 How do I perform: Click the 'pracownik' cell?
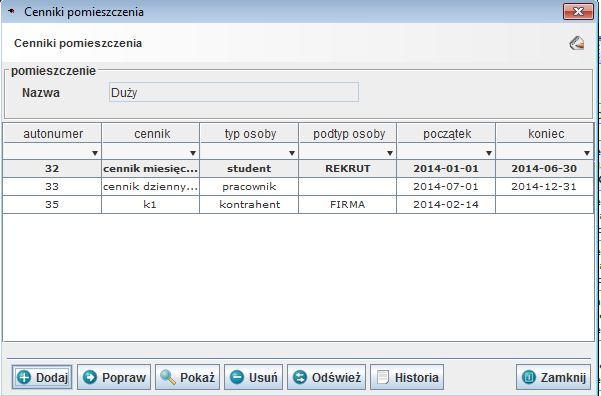(x=250, y=187)
